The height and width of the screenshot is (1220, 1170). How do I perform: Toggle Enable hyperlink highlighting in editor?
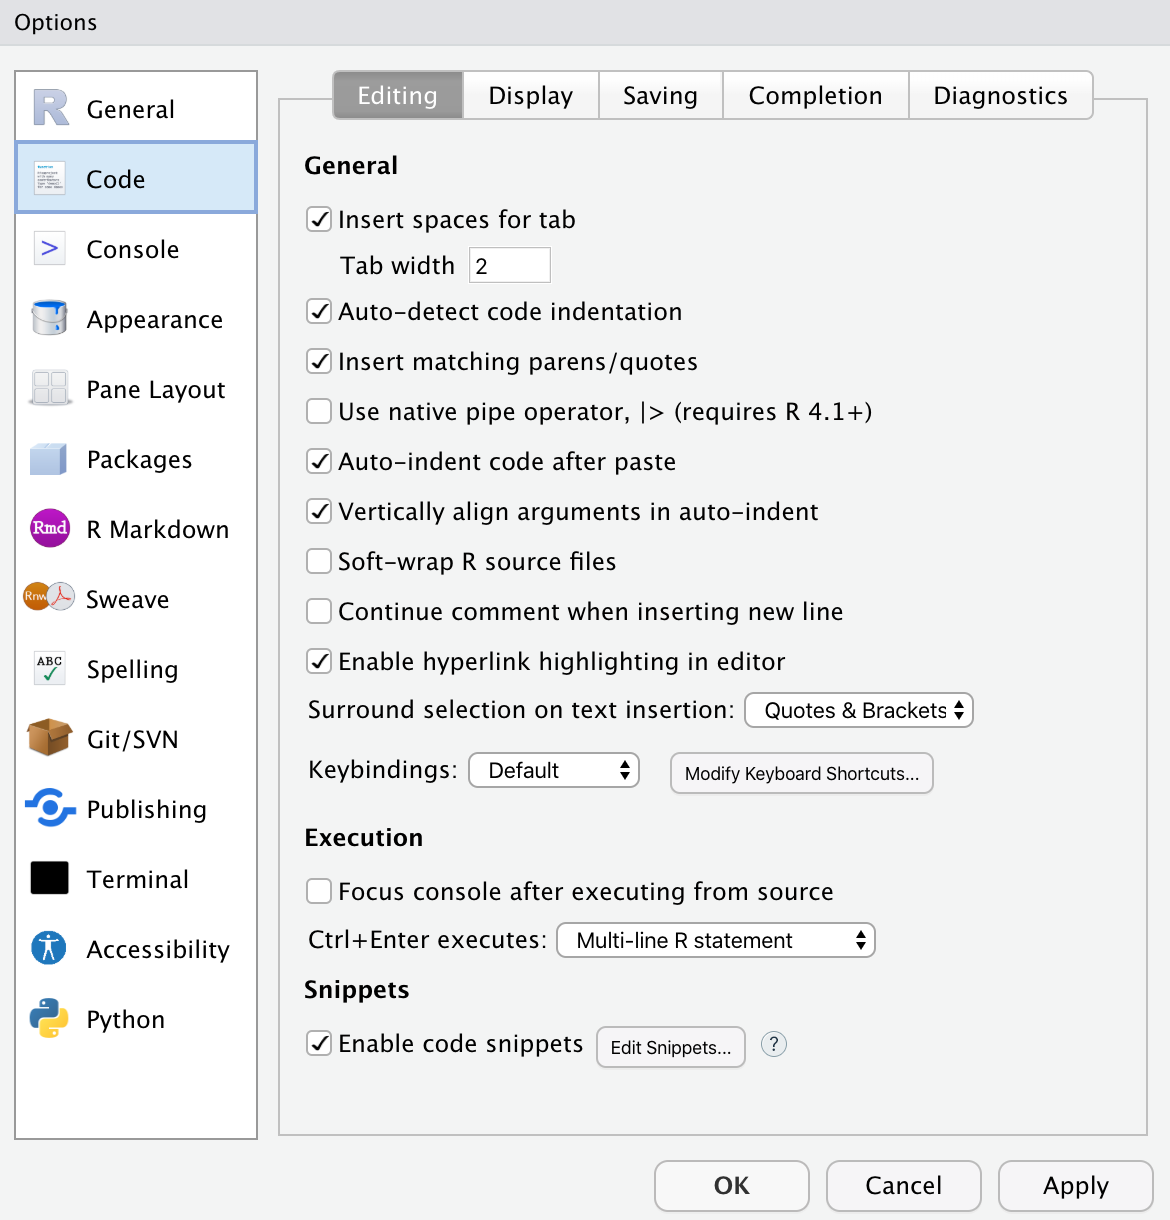pyautogui.click(x=319, y=661)
